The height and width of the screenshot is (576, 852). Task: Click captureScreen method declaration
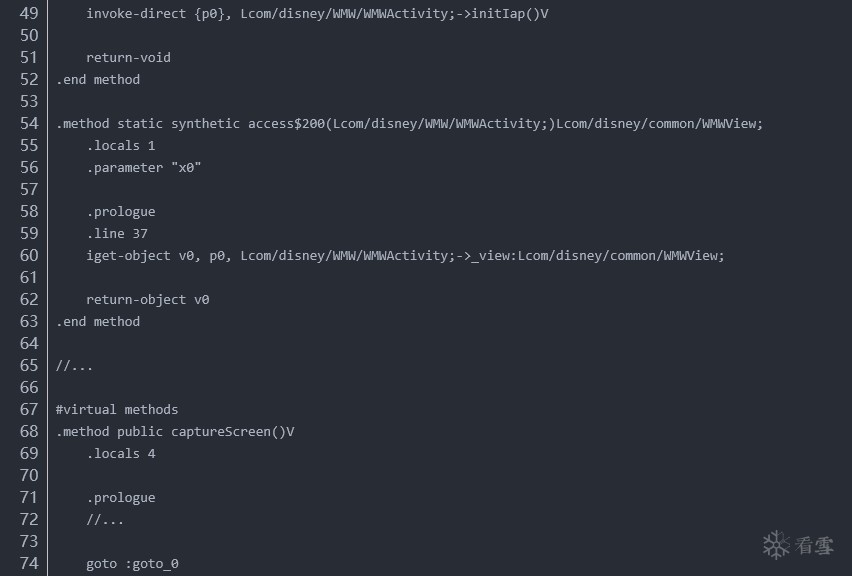point(175,431)
